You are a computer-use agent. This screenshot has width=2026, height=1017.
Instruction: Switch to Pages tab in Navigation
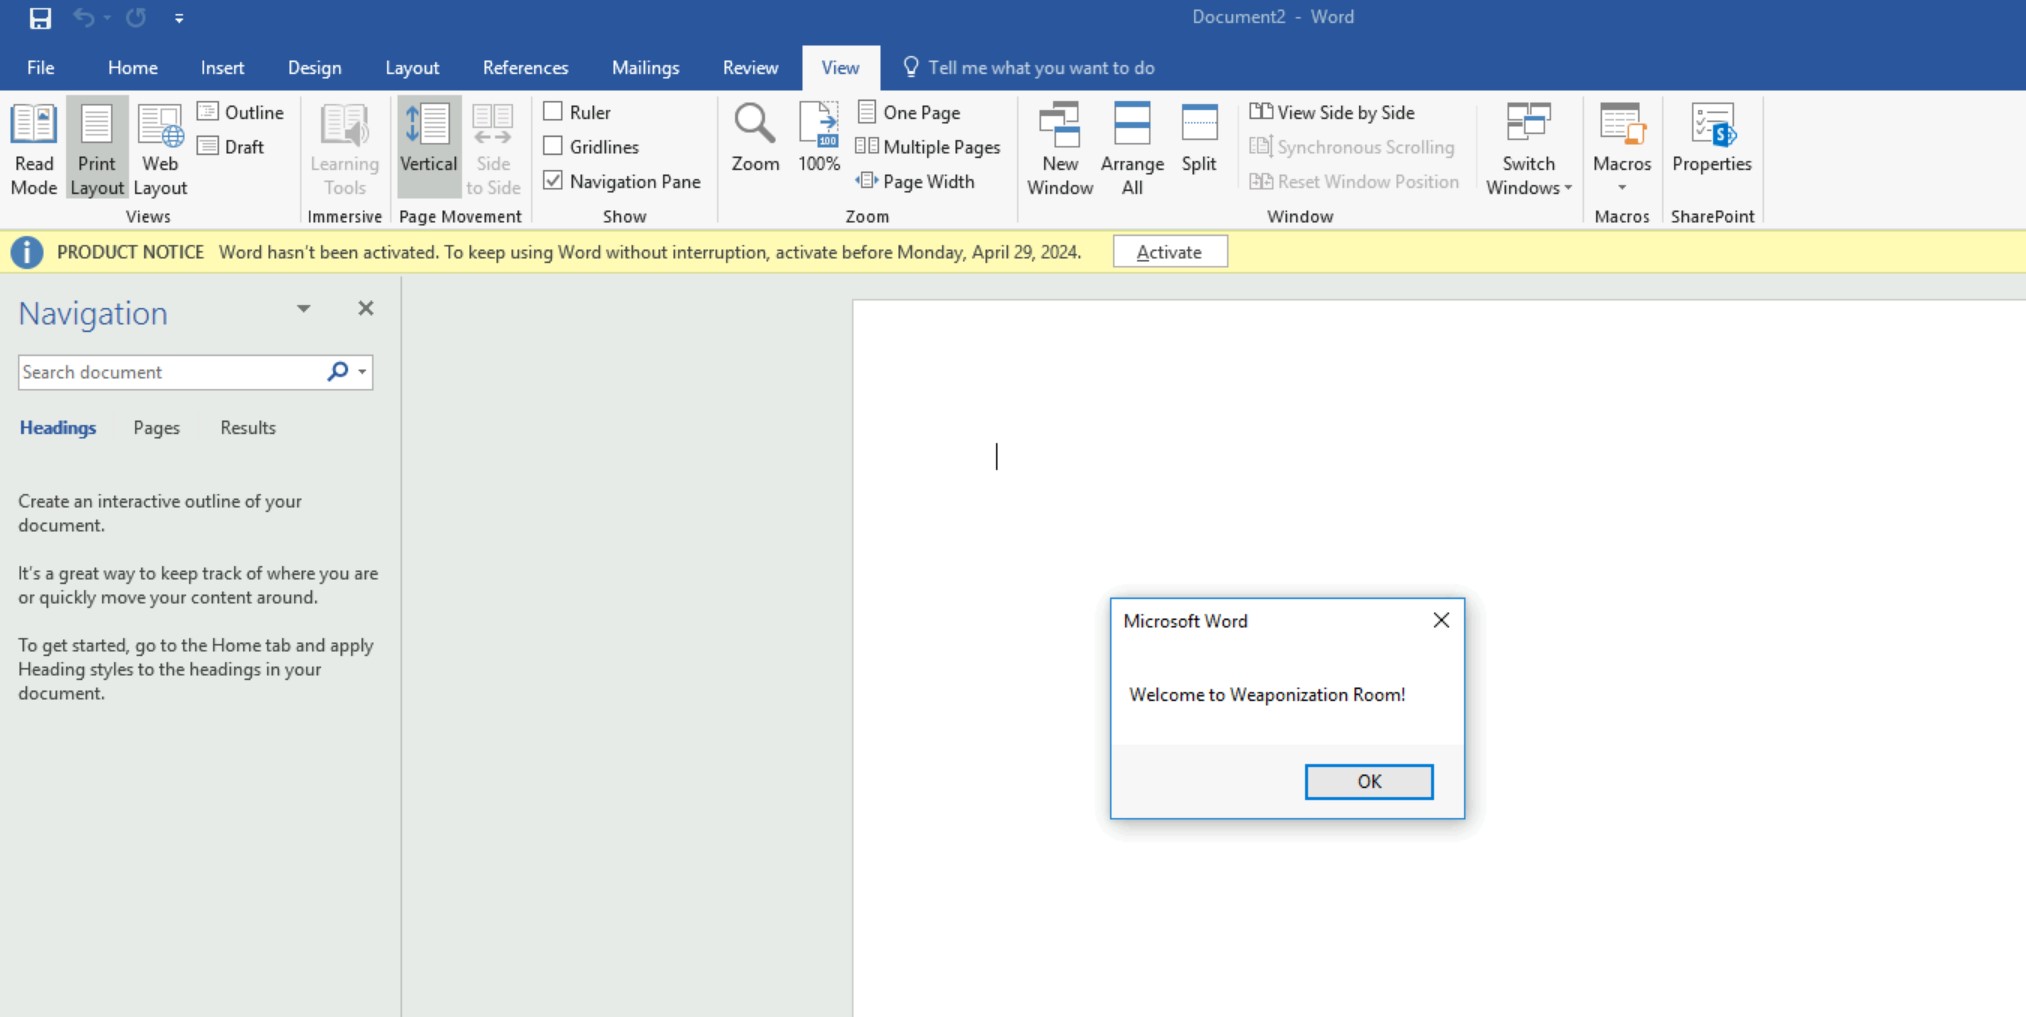coord(156,428)
